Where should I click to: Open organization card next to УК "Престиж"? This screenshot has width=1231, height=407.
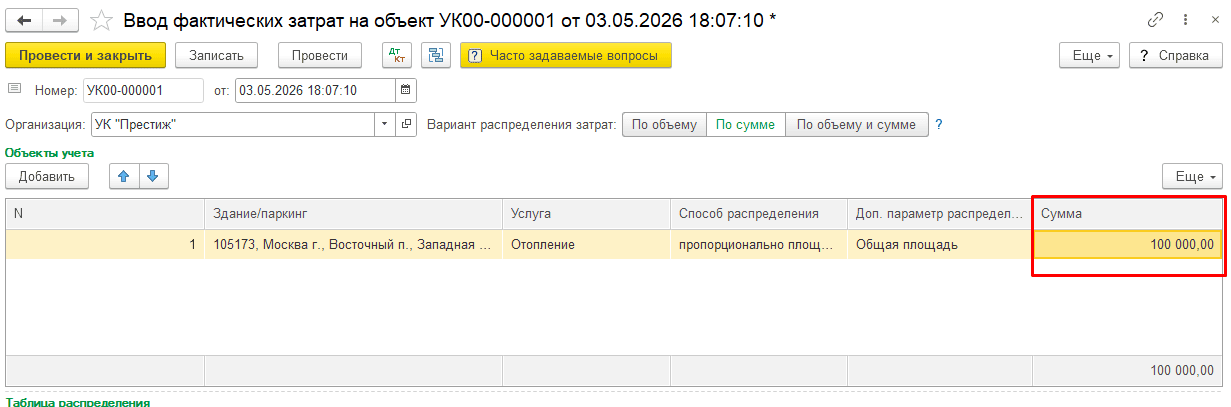406,125
